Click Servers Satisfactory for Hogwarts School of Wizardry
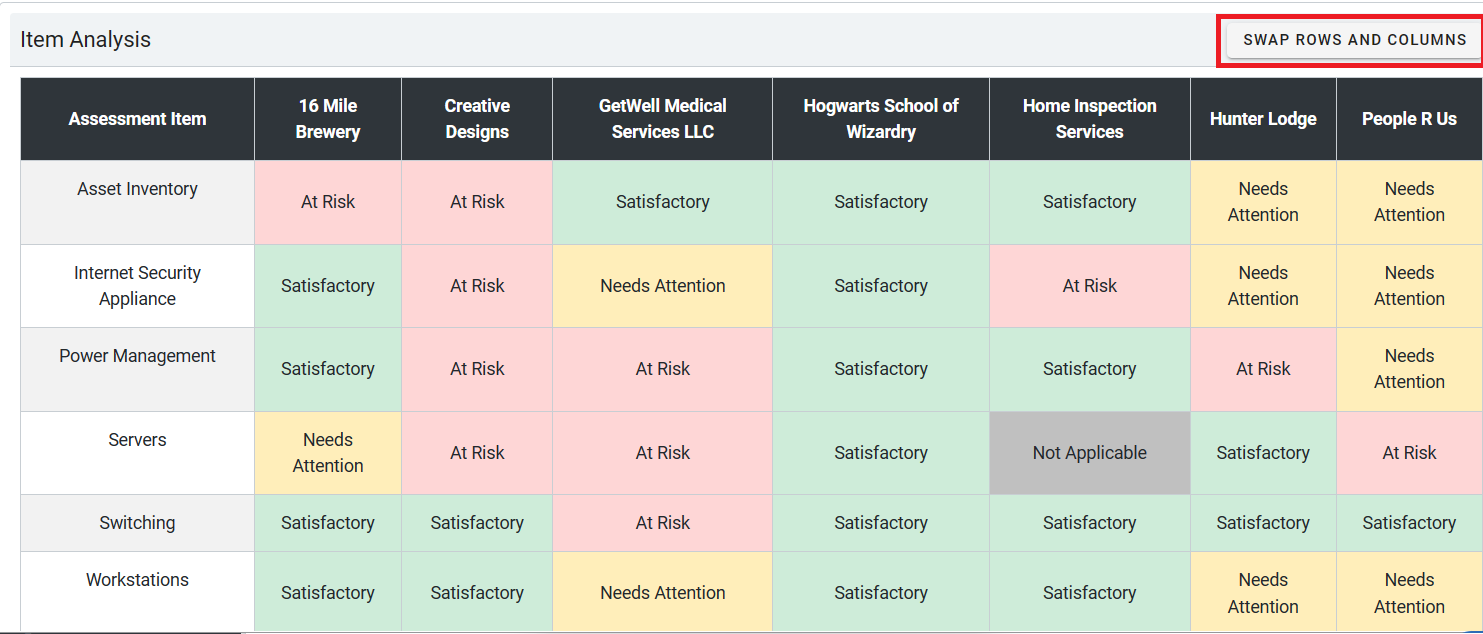 tap(881, 453)
